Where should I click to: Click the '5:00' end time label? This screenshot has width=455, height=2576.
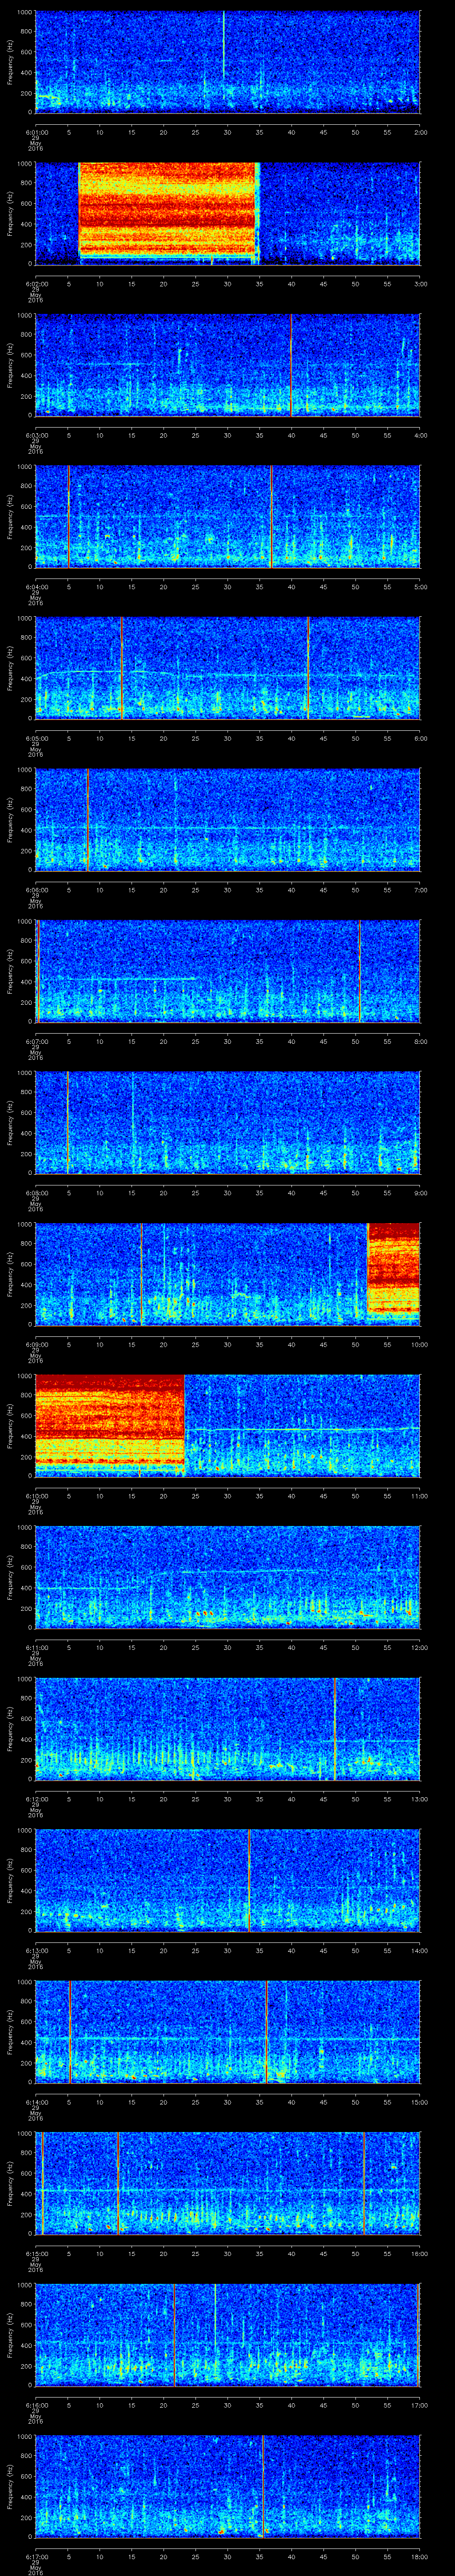tap(420, 586)
